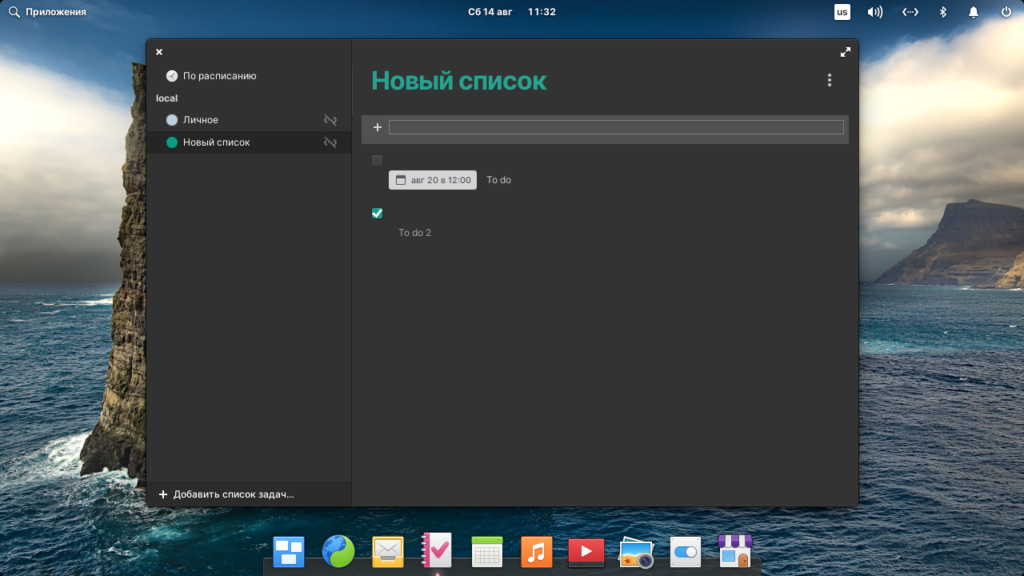Open the notifications bell indicator

(973, 12)
